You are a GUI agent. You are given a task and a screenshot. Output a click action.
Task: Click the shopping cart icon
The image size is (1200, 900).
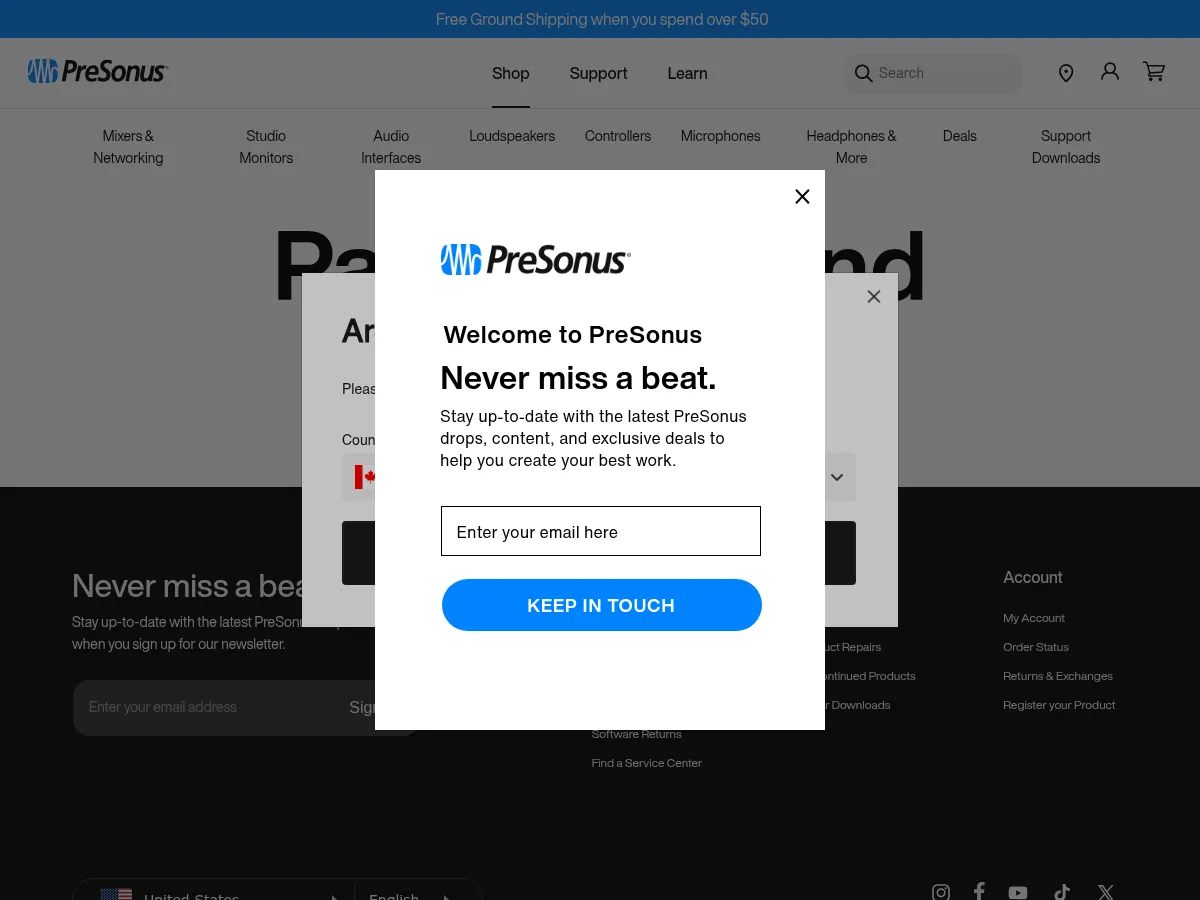(x=1154, y=72)
